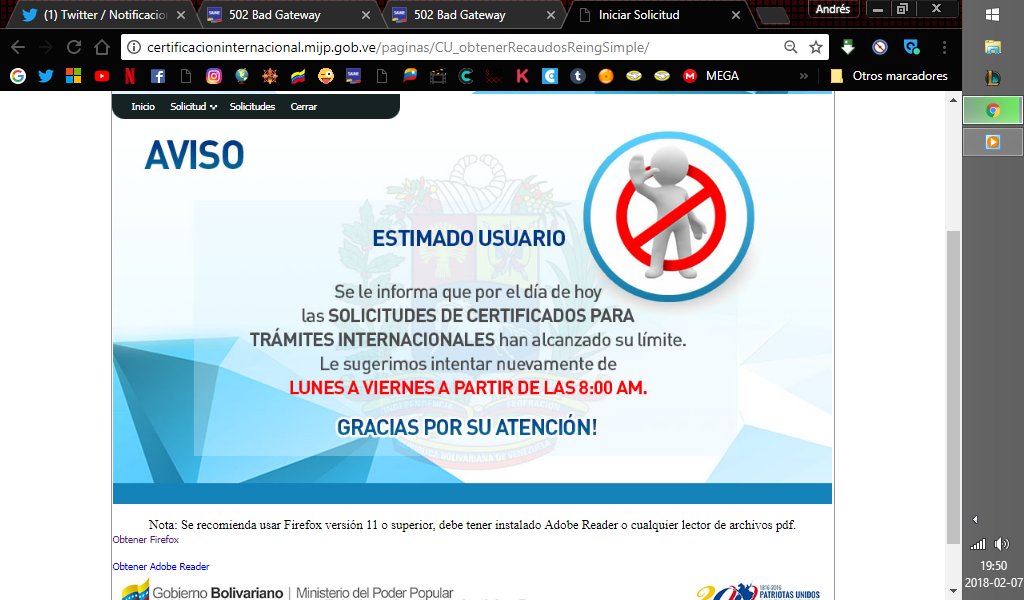Open the Tumblr bookmark

click(x=578, y=76)
